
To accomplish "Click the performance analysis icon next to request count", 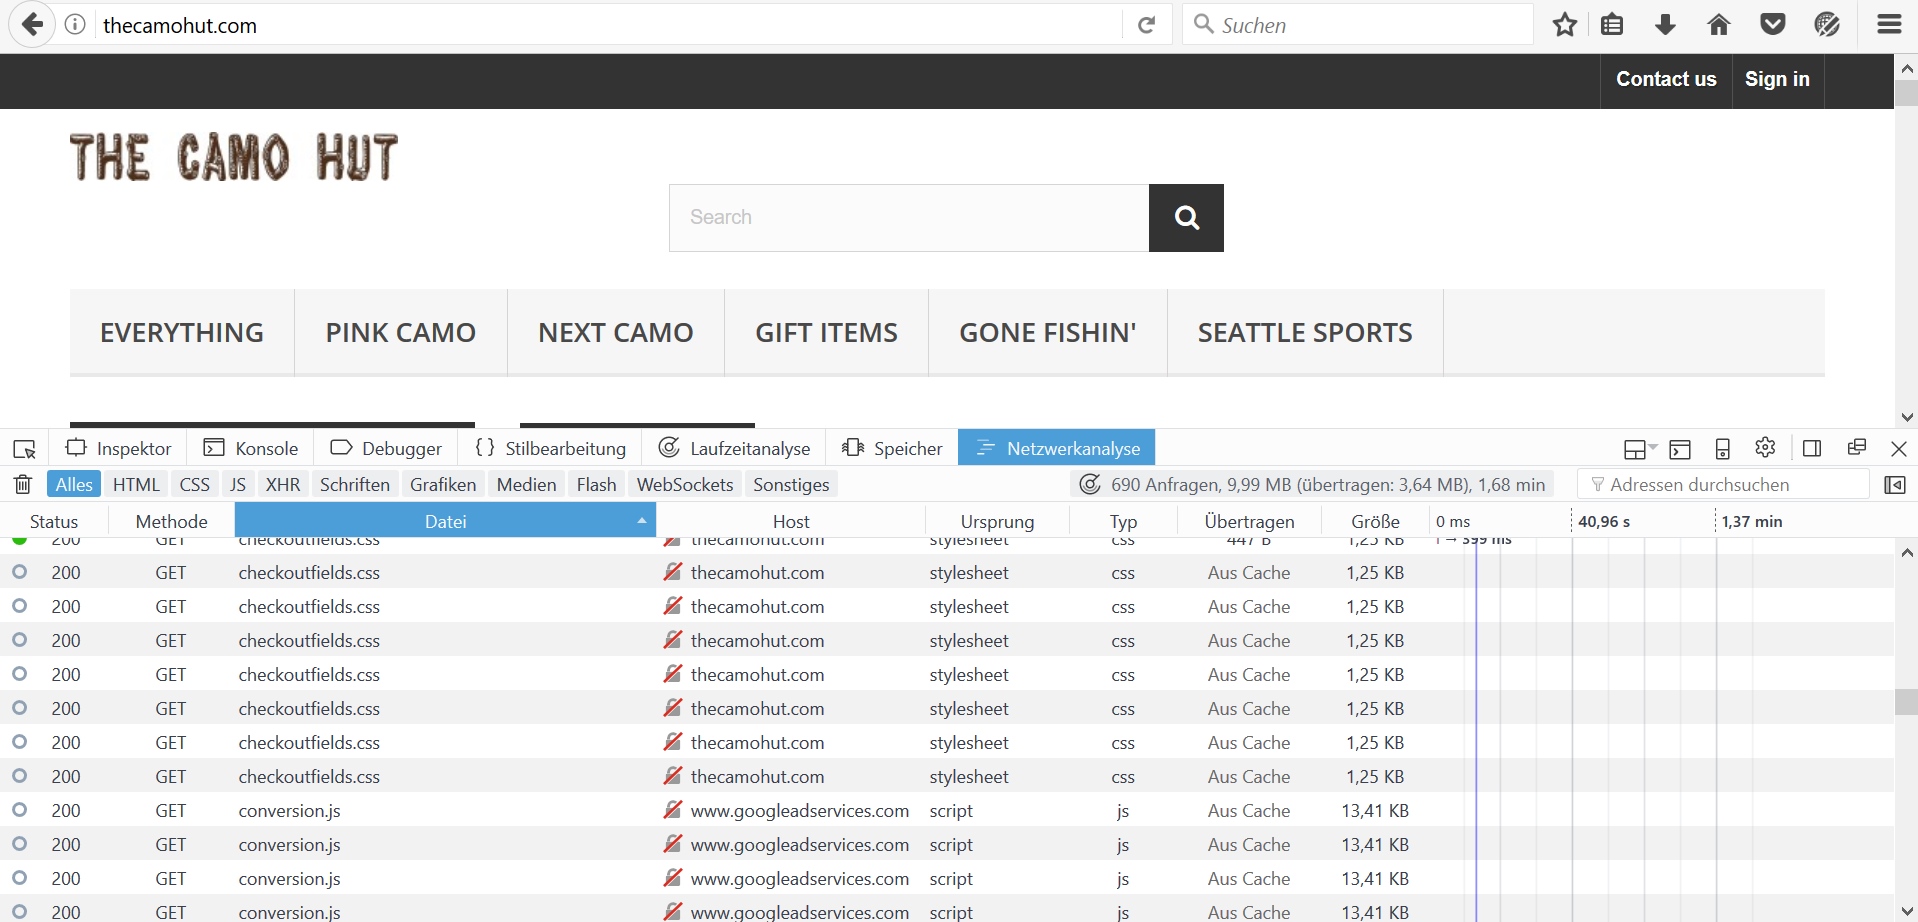I will (1089, 485).
